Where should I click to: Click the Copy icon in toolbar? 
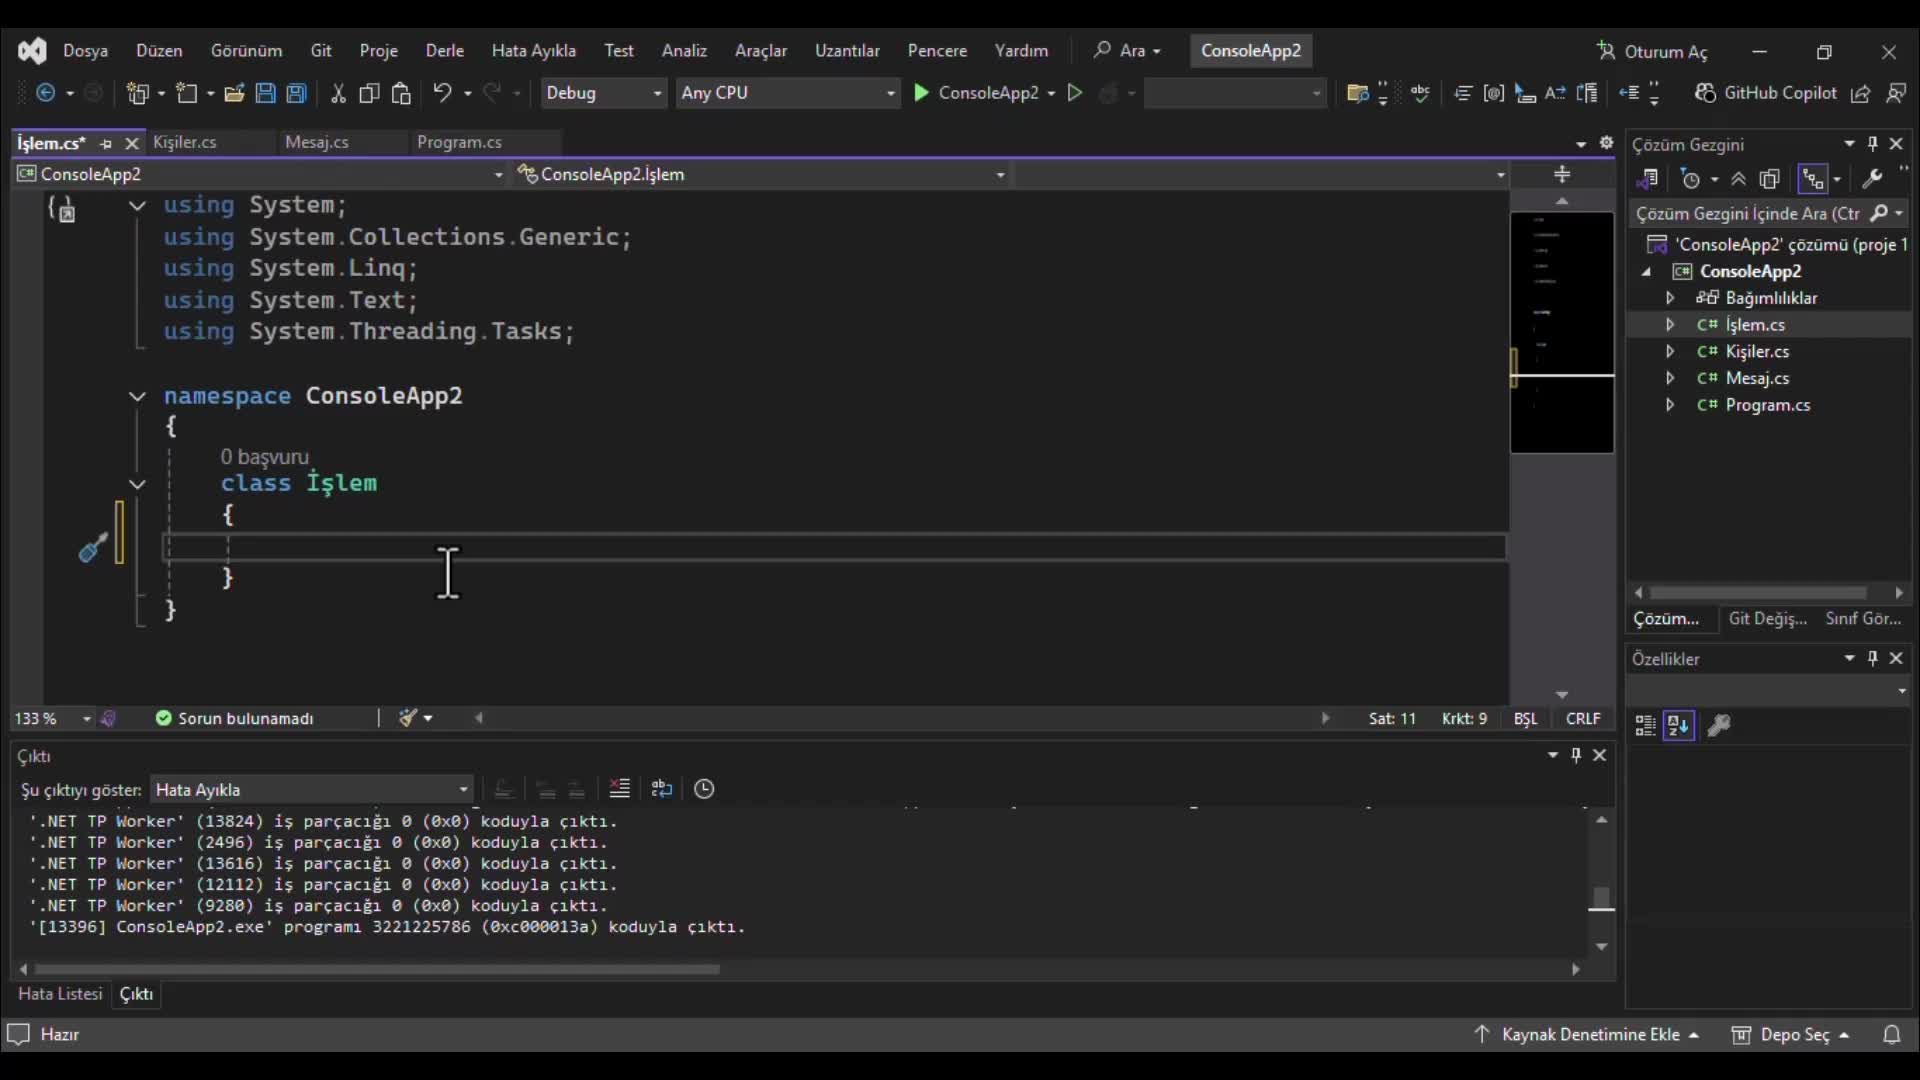[369, 93]
